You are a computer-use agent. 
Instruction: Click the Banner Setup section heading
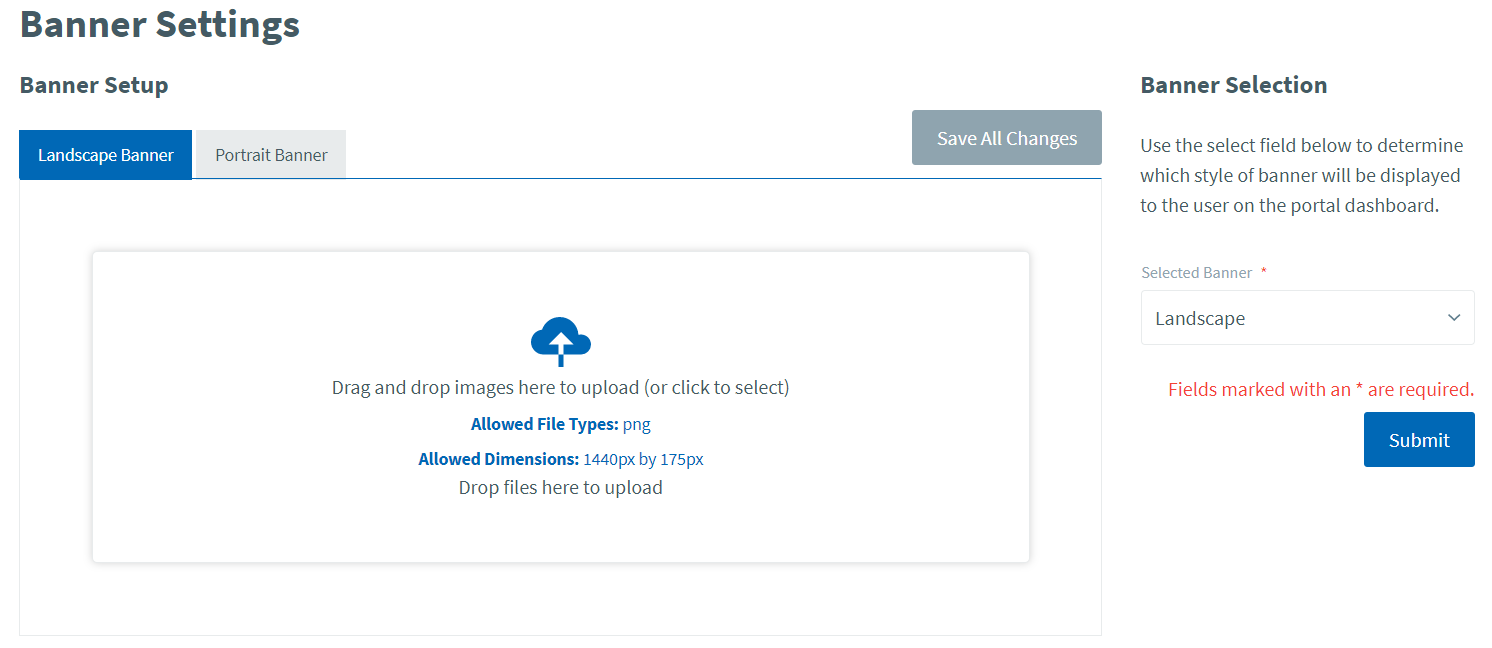(94, 85)
